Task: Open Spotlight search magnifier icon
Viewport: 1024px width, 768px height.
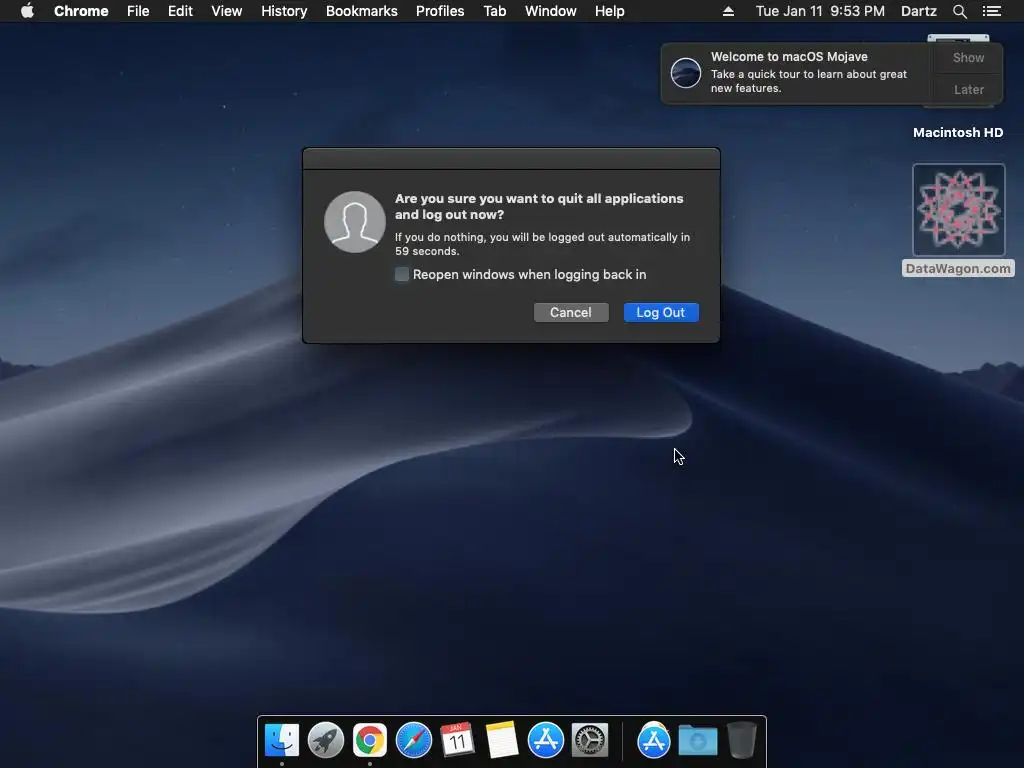Action: [x=959, y=11]
